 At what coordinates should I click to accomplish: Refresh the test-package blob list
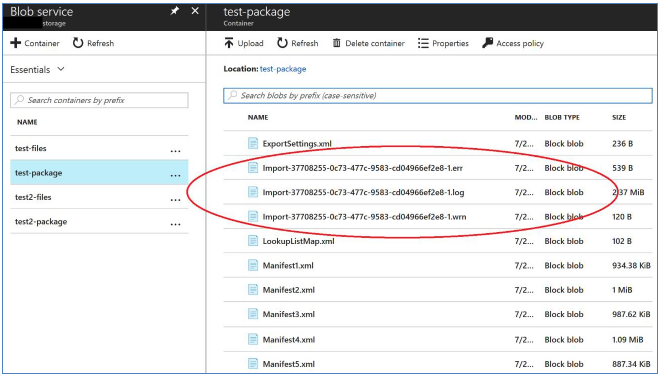[x=297, y=43]
